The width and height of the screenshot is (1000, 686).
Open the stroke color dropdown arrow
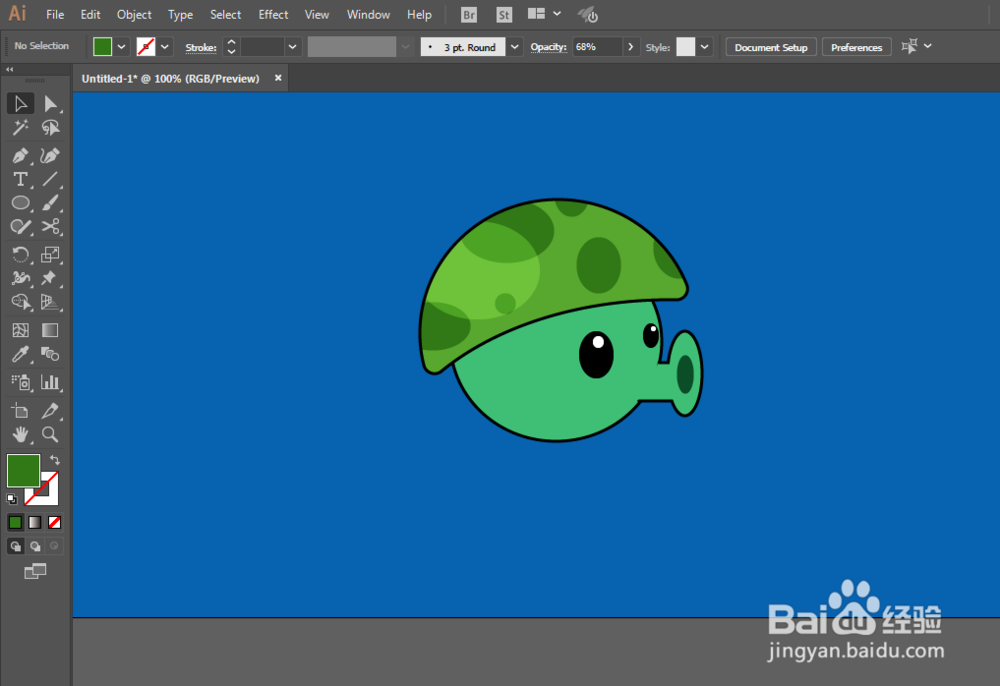click(165, 47)
